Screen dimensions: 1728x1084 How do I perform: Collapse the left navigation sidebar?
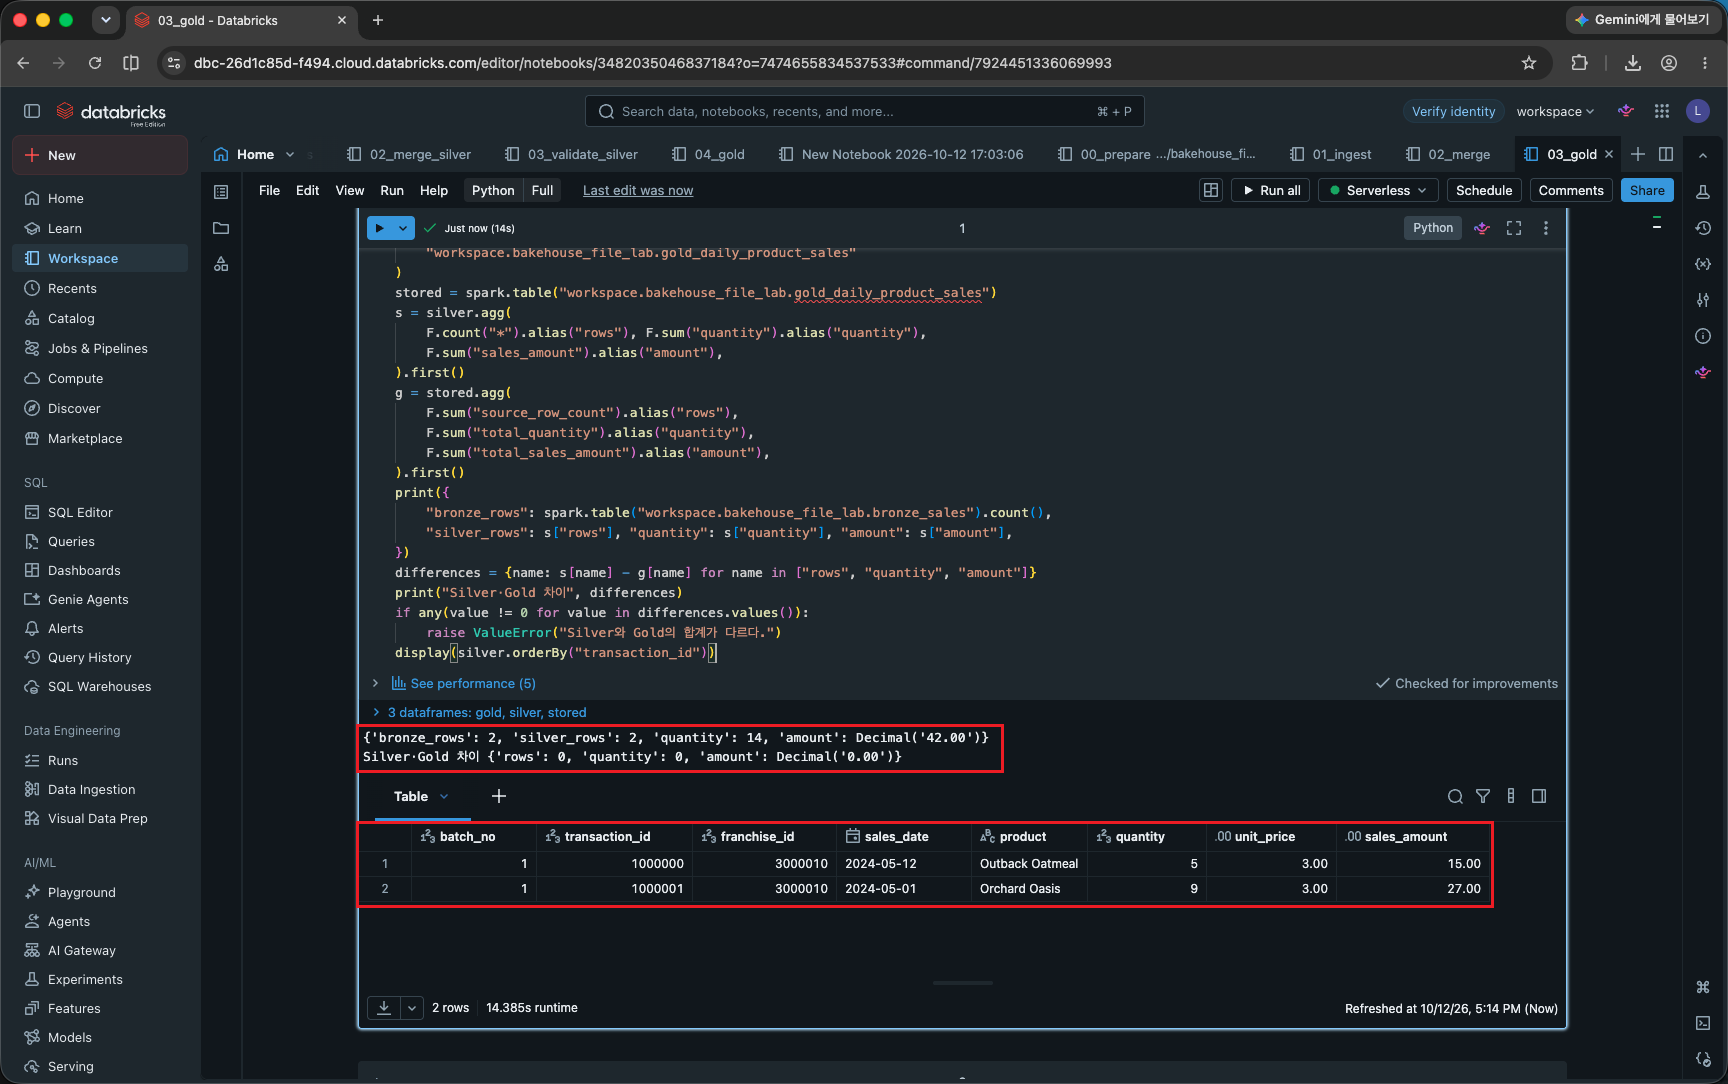pos(32,111)
